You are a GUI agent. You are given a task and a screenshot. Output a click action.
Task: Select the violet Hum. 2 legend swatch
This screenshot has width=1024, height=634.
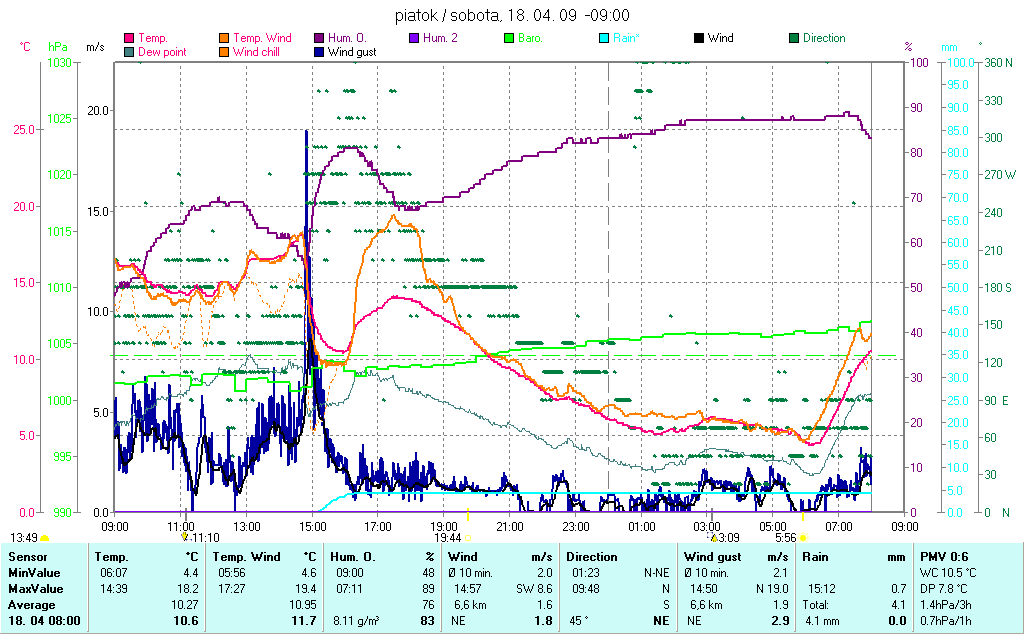(413, 38)
